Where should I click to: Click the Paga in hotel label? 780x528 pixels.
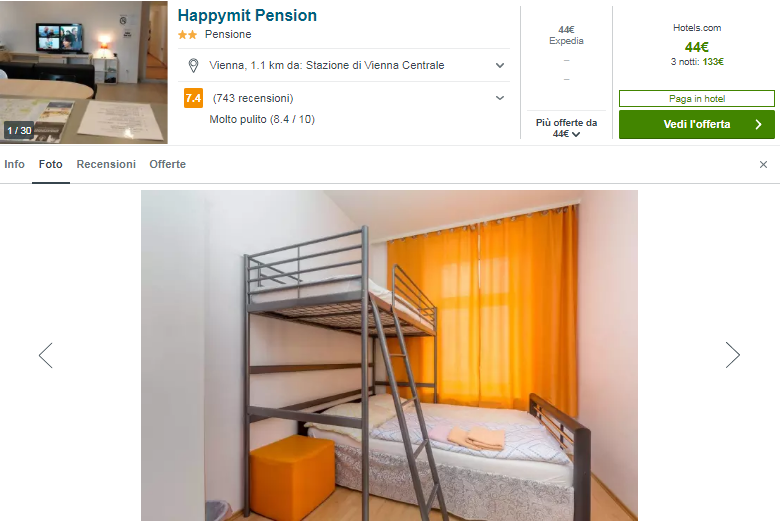(696, 99)
